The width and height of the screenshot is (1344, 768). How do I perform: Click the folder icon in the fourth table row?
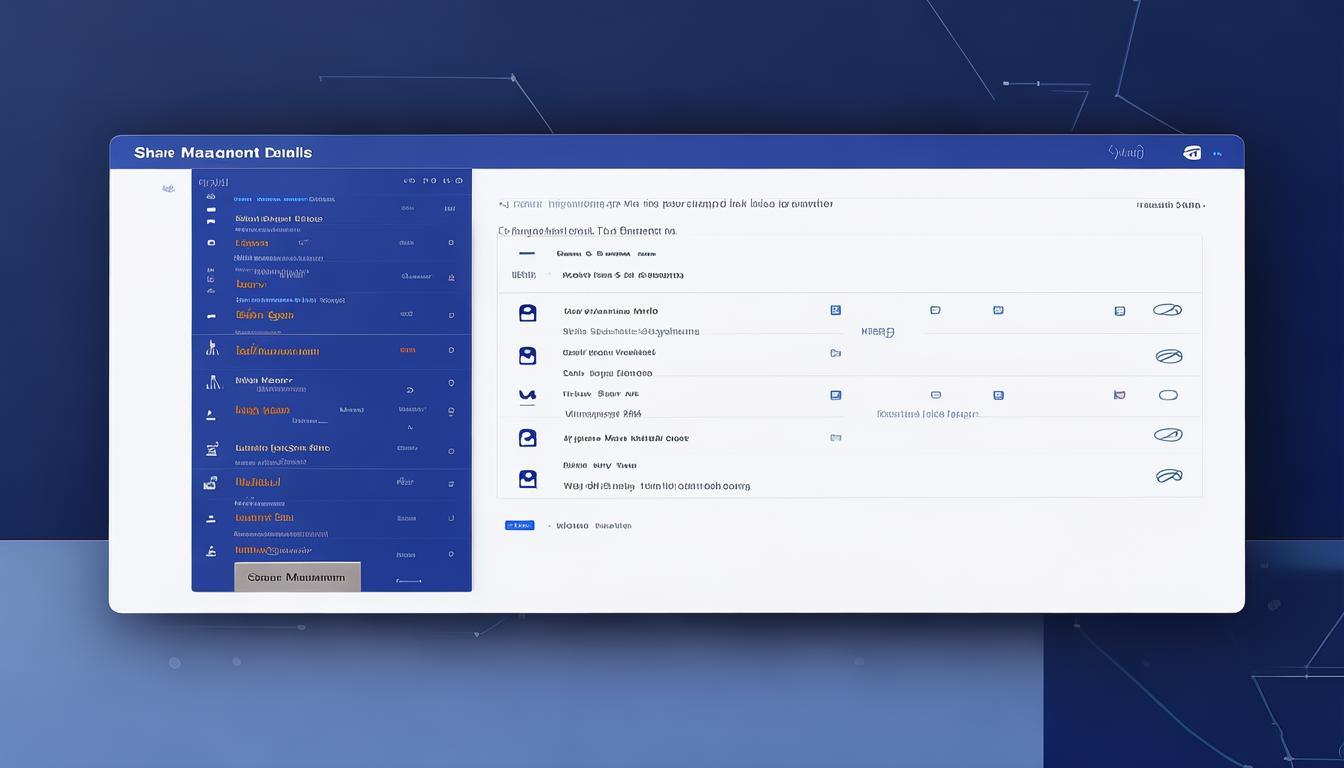click(835, 438)
